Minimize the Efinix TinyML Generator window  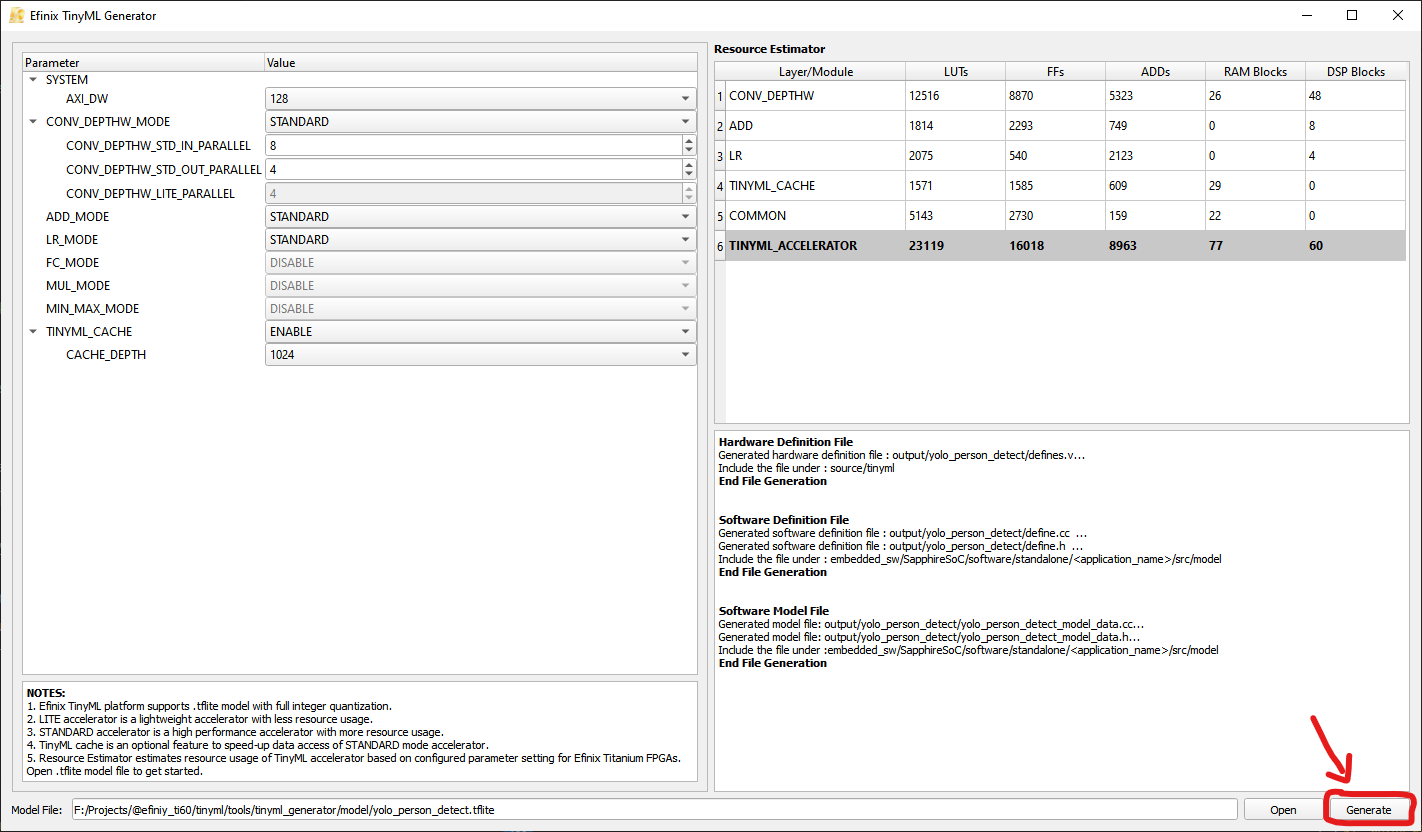click(x=1307, y=16)
